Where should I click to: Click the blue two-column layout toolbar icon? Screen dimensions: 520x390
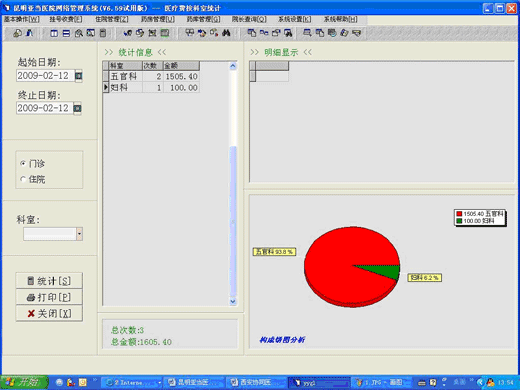pyautogui.click(x=54, y=33)
